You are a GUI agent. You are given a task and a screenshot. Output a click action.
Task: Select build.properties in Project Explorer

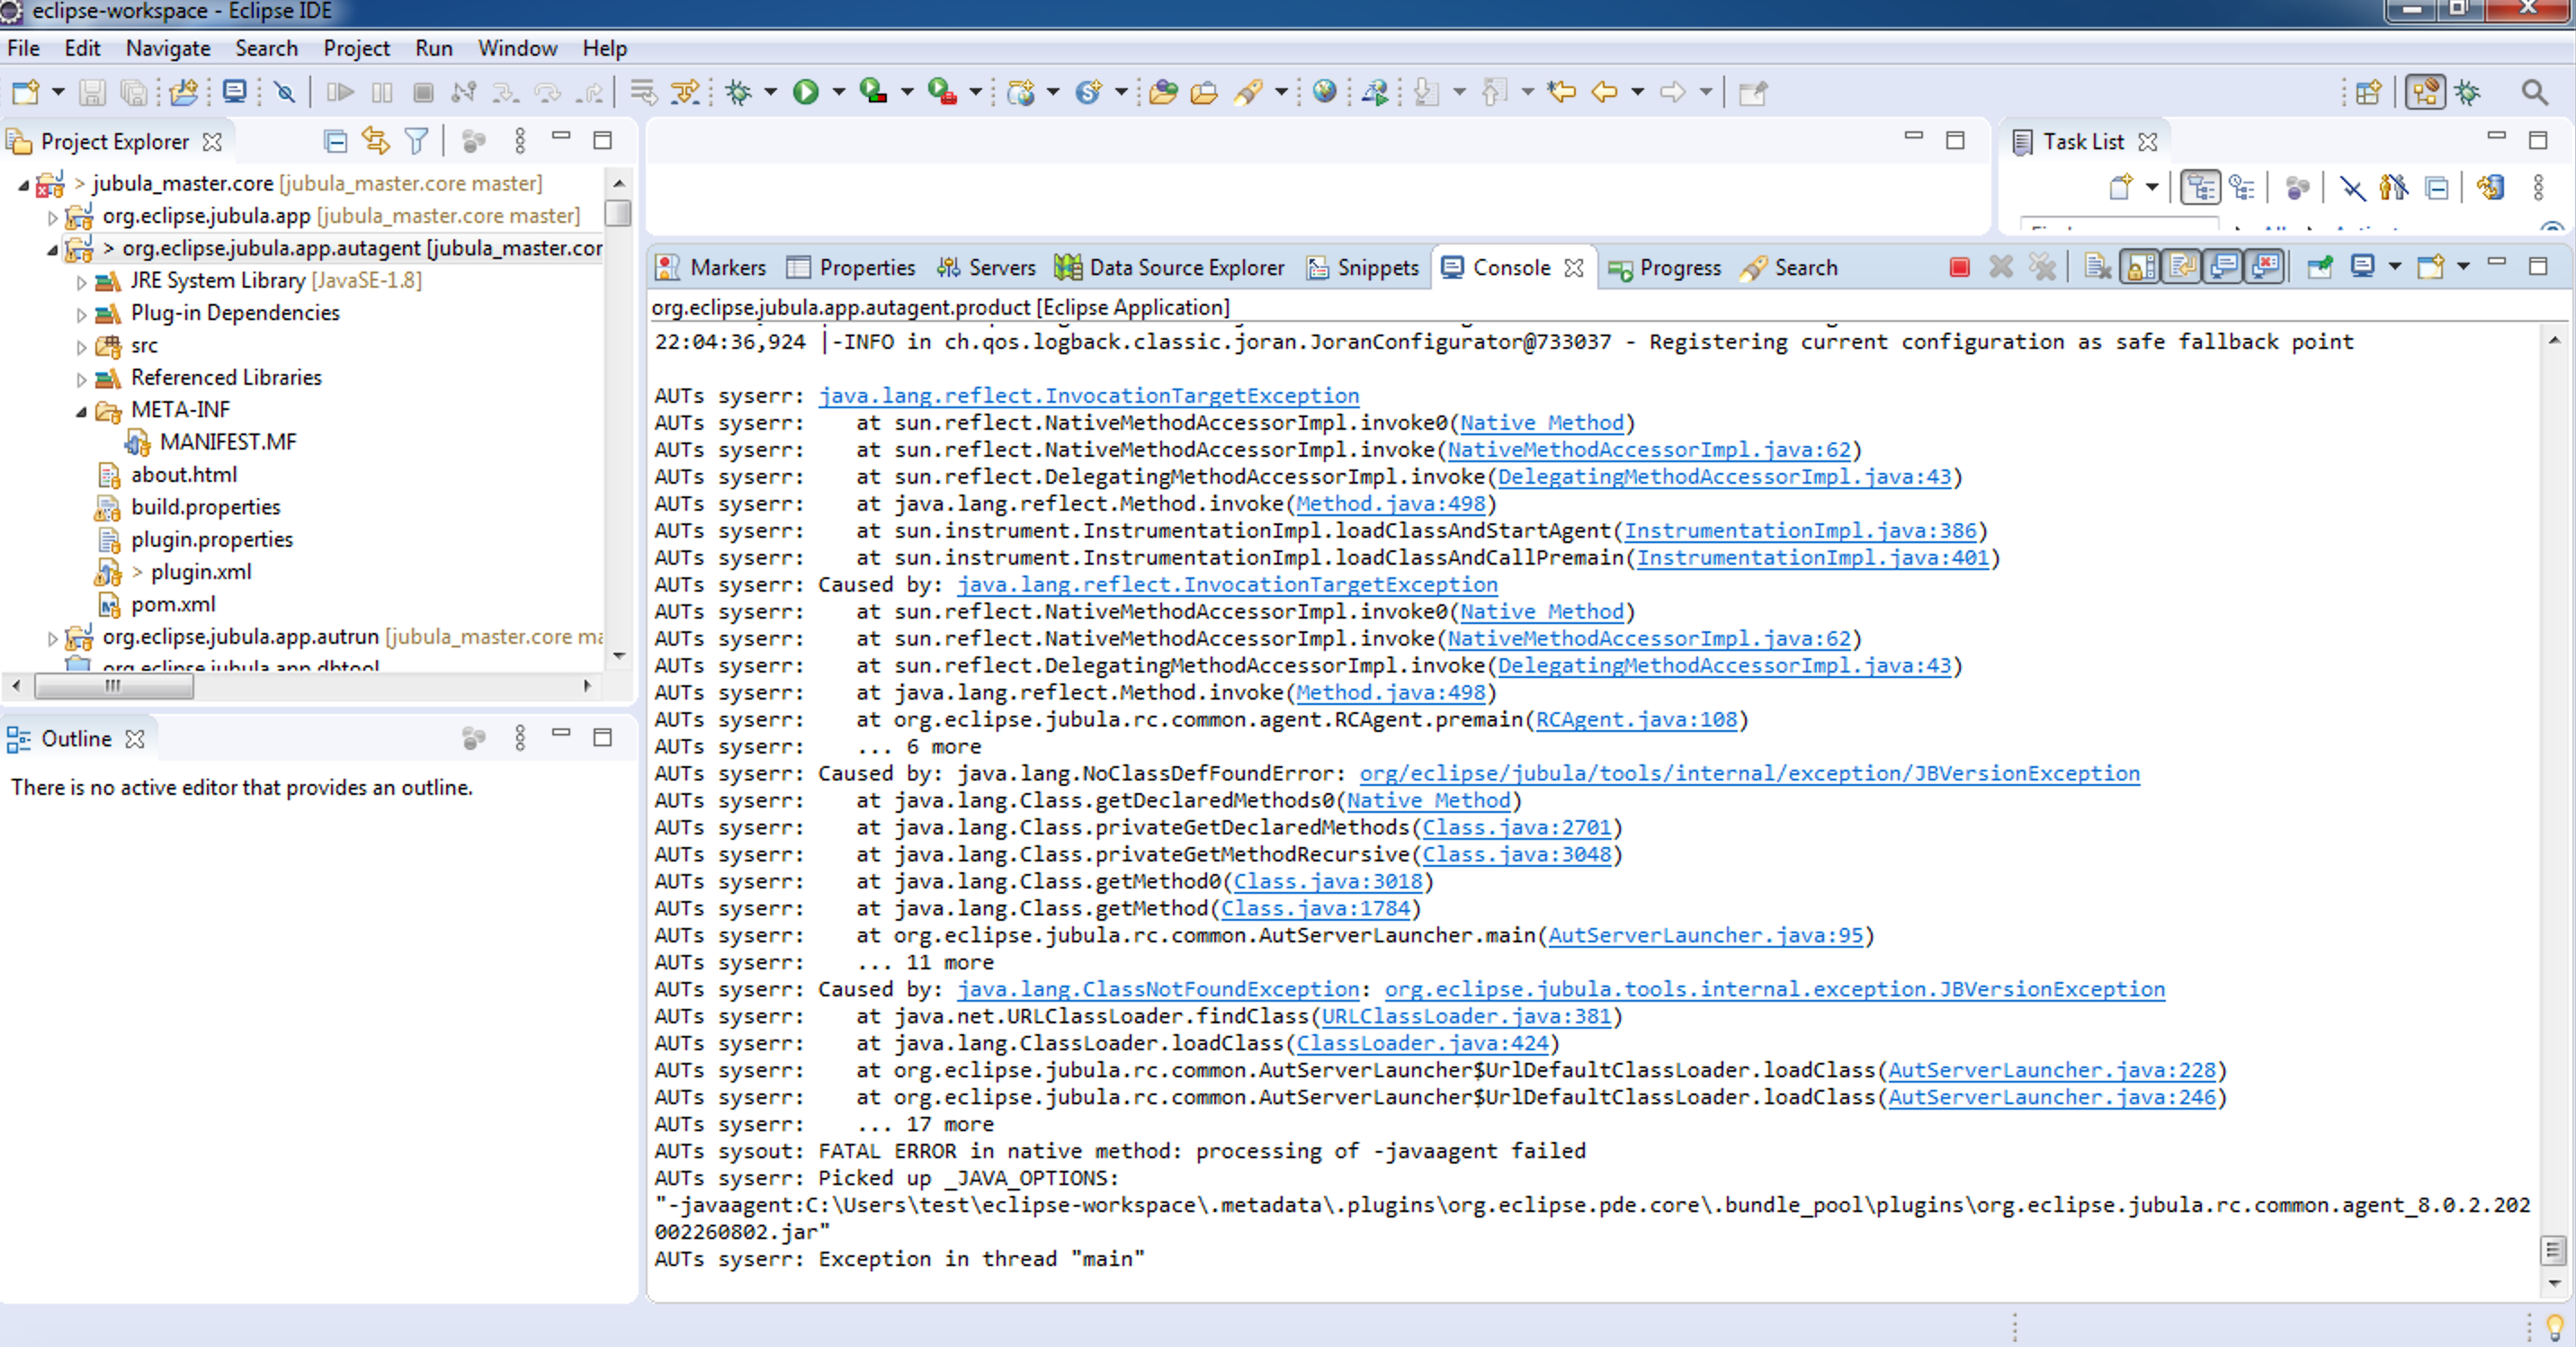pos(205,507)
